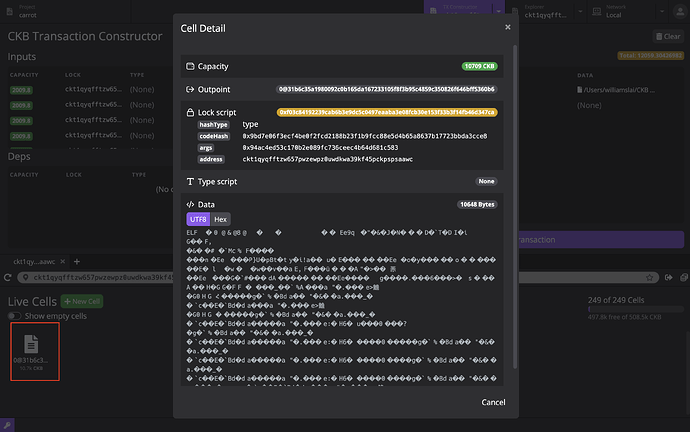Click the Lock script padlock icon

click(x=190, y=112)
